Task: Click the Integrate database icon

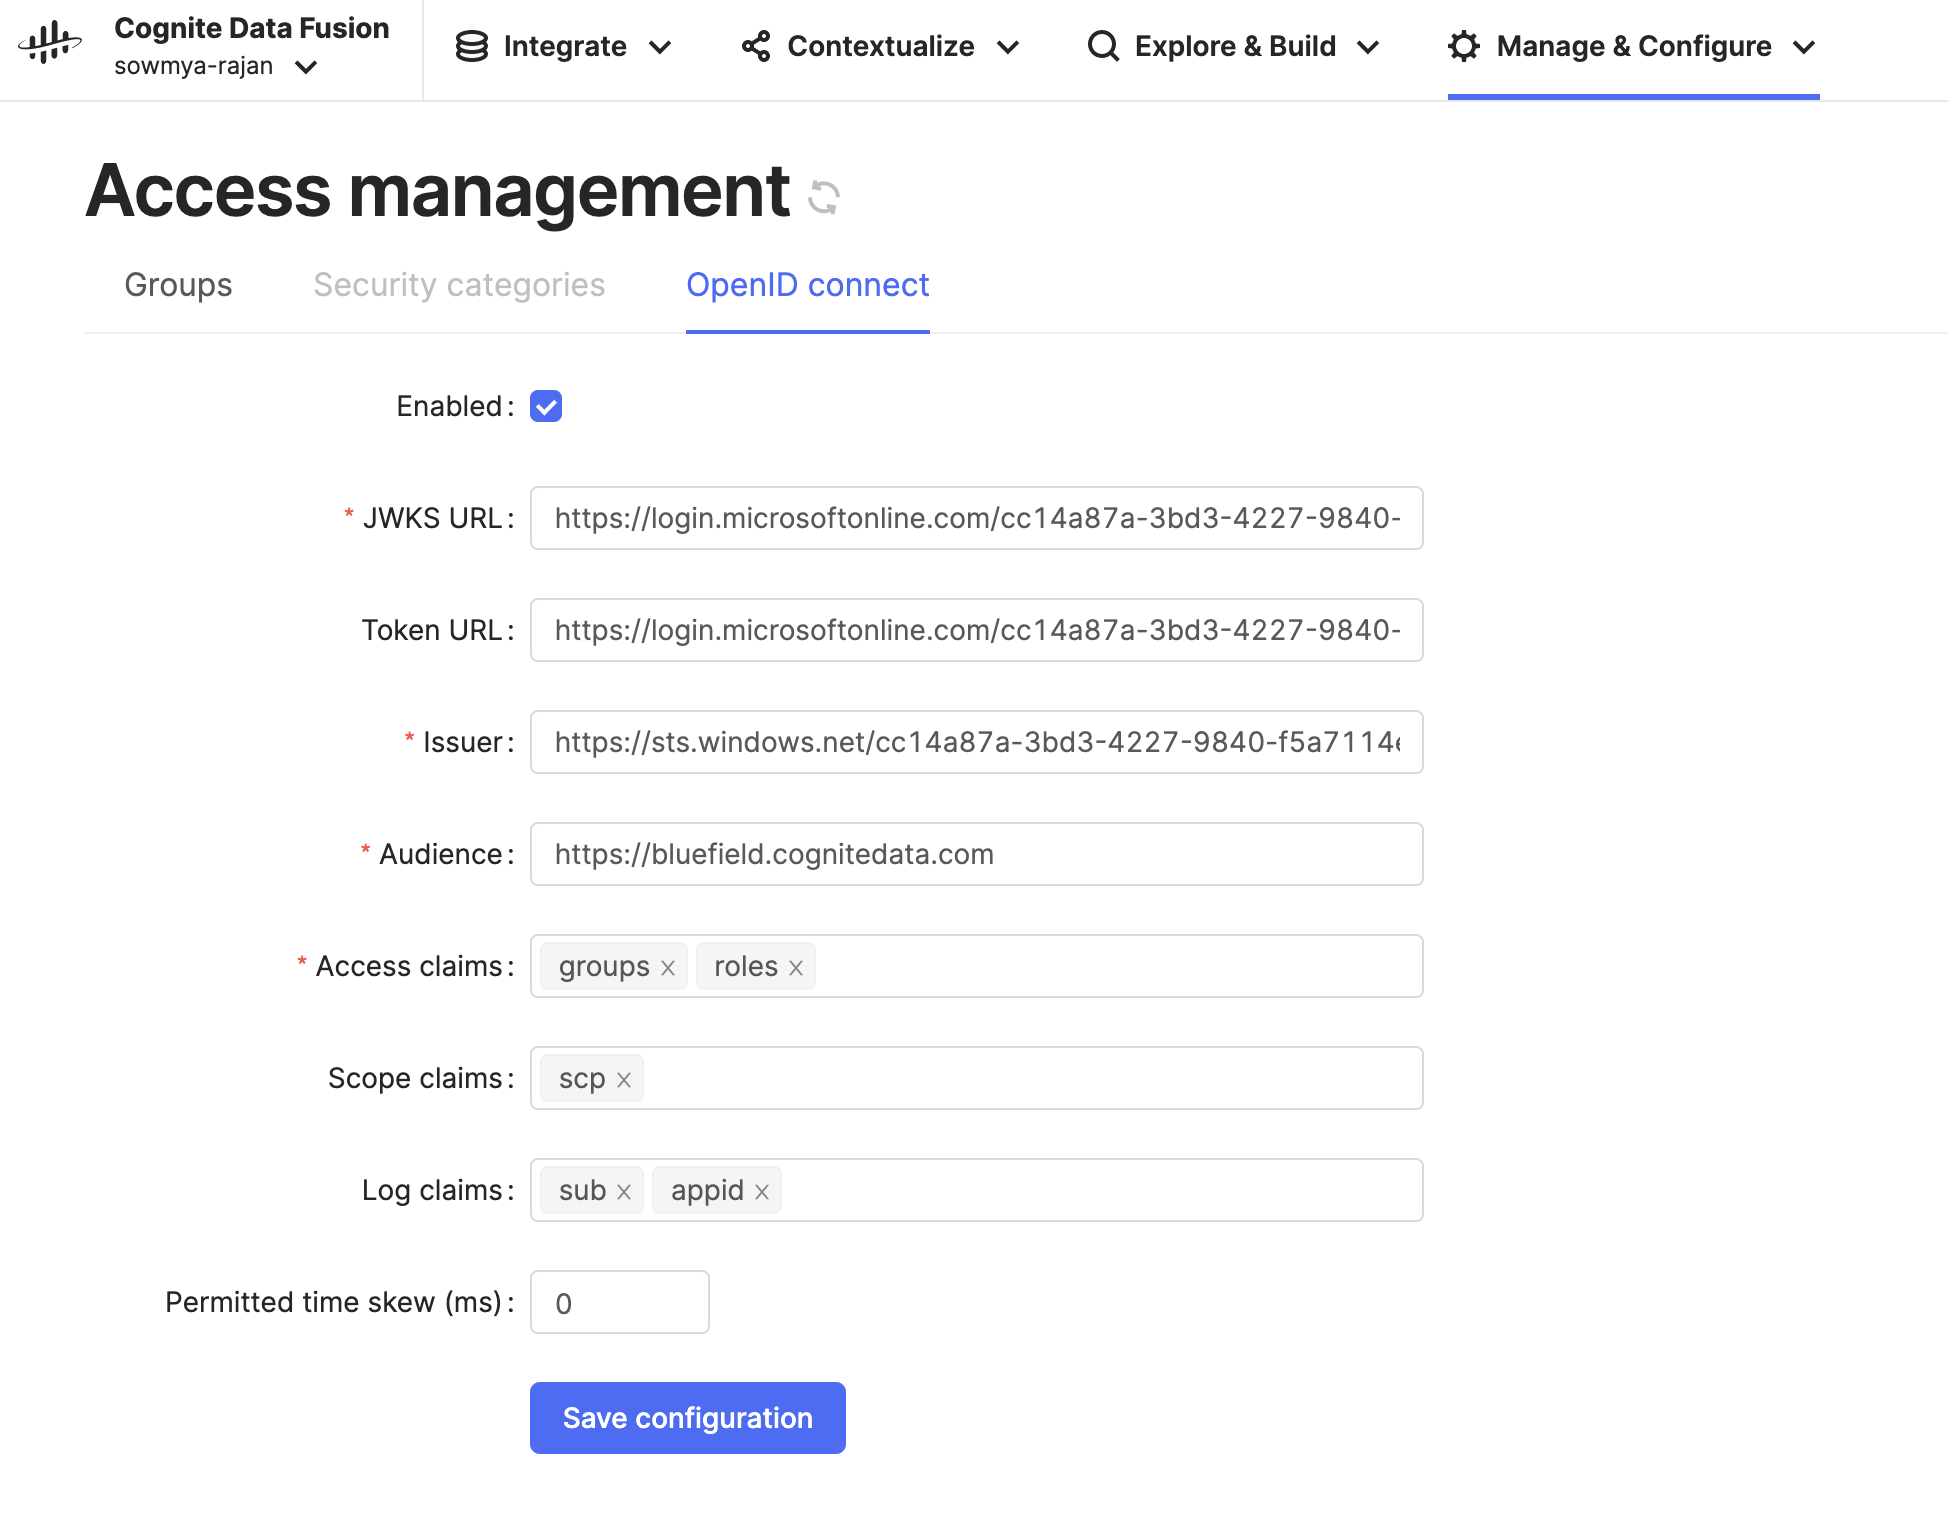Action: tap(472, 46)
